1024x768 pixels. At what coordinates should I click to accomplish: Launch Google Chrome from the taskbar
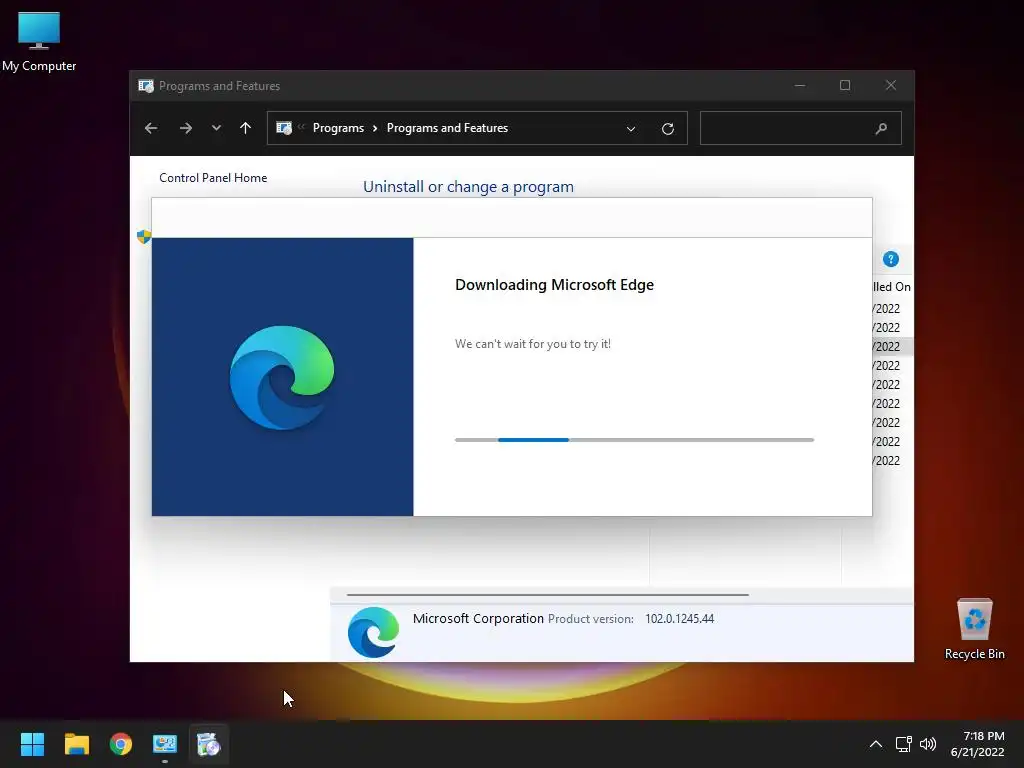(121, 744)
